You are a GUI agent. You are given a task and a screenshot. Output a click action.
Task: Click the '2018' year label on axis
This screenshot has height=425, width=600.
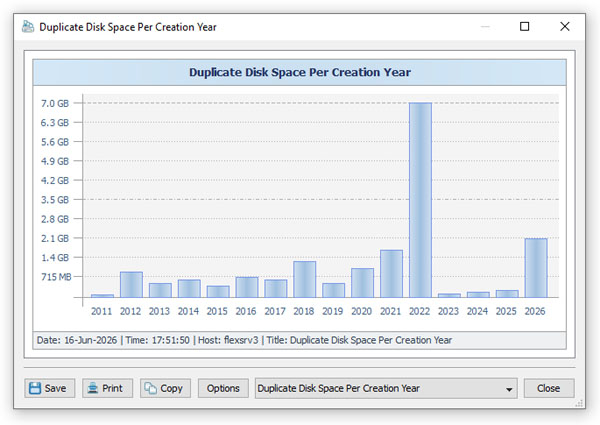tap(304, 311)
